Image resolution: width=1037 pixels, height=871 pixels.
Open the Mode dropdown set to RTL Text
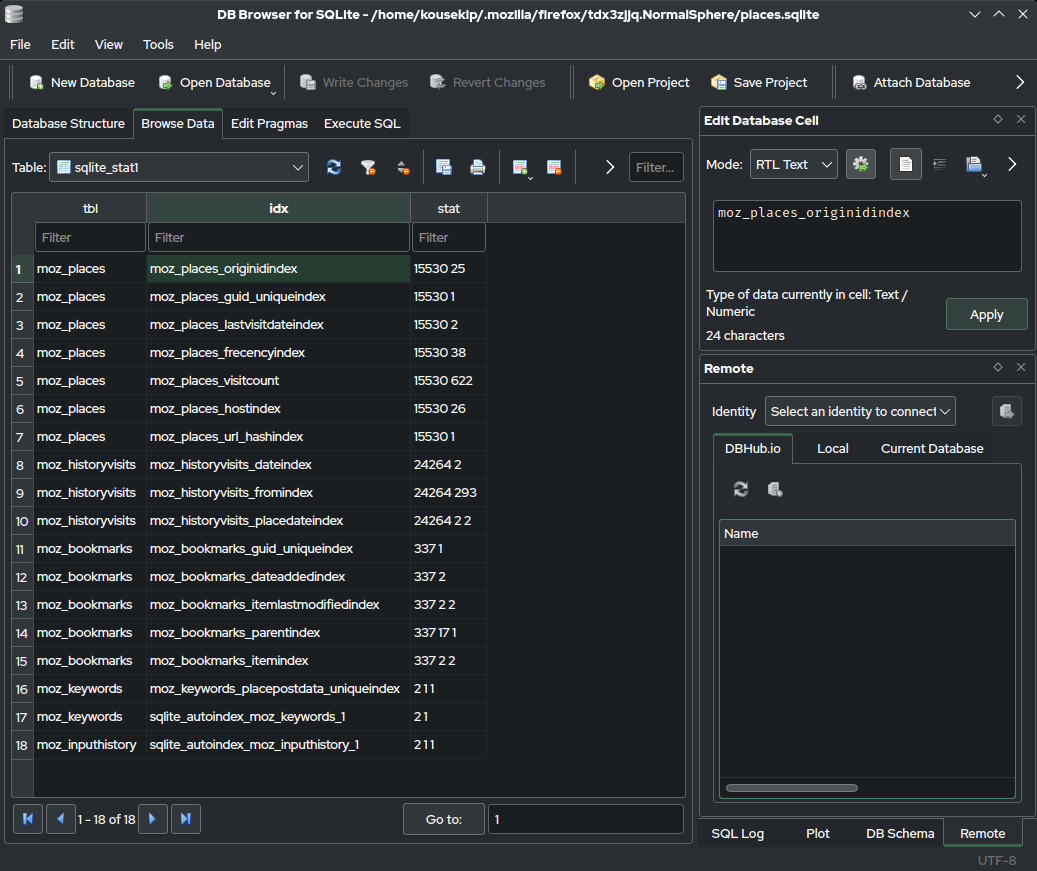click(794, 164)
